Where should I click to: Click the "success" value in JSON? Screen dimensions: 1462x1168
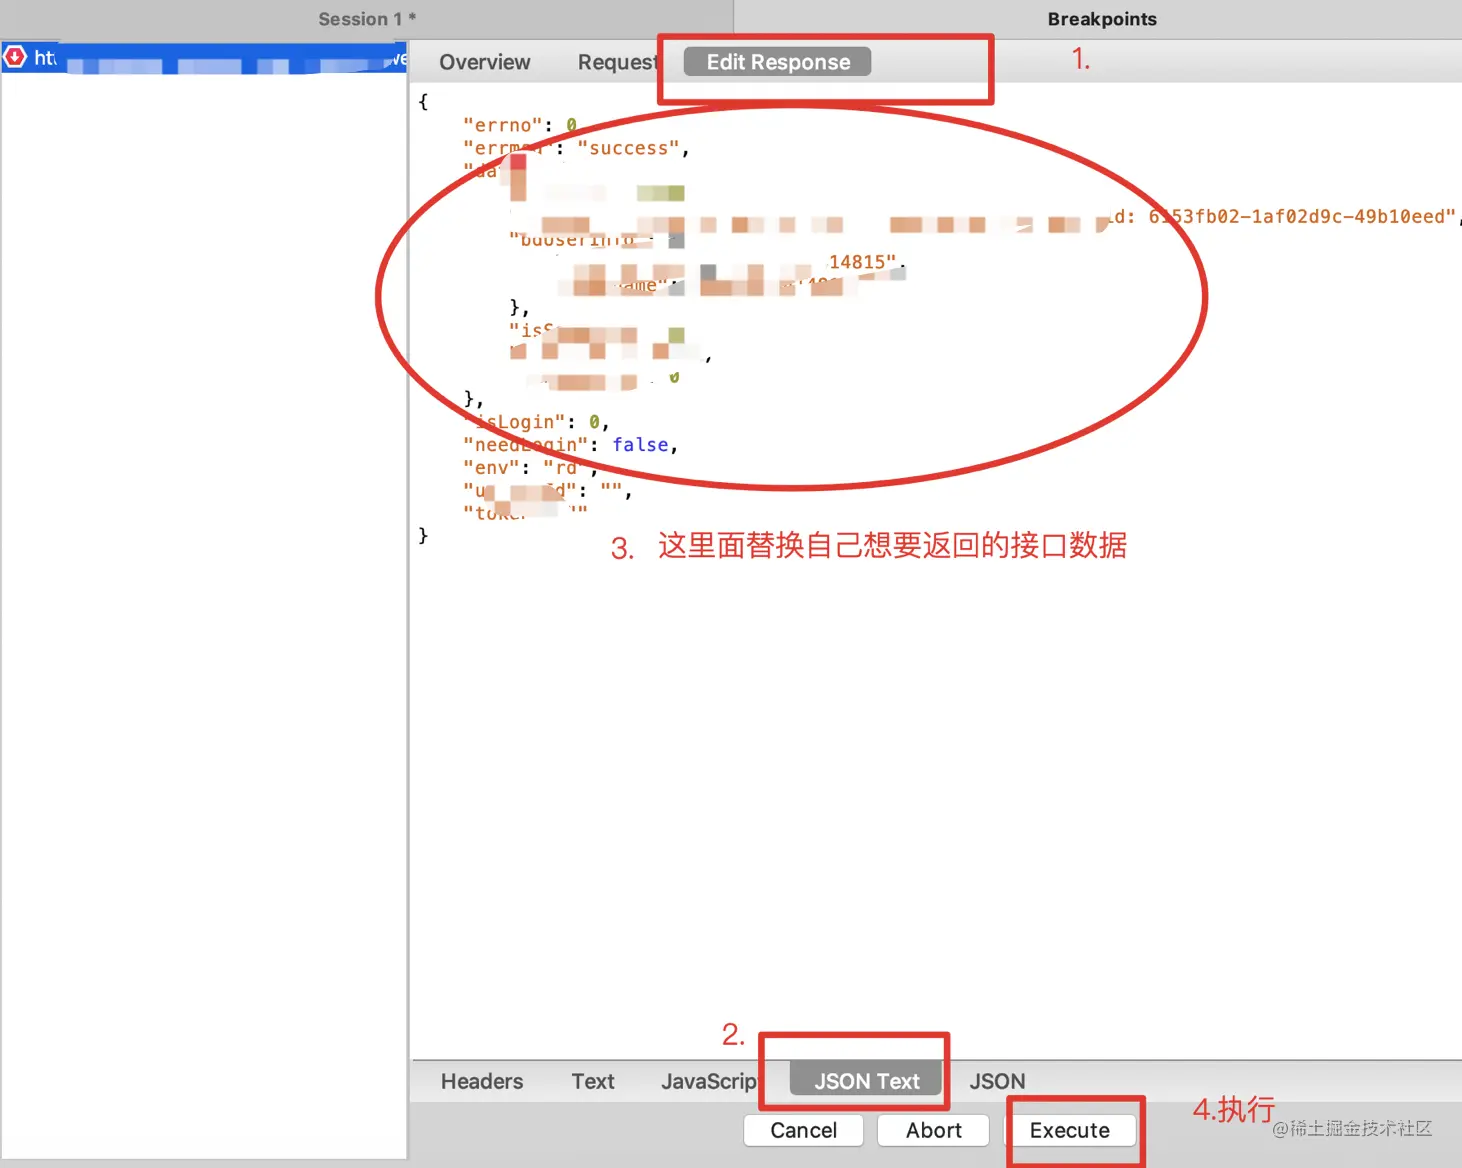click(629, 148)
